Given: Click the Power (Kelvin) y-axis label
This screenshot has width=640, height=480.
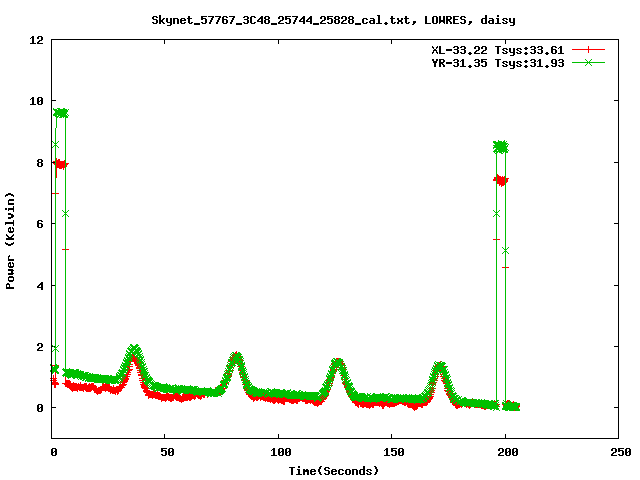Looking at the screenshot, I should pos(11,239).
